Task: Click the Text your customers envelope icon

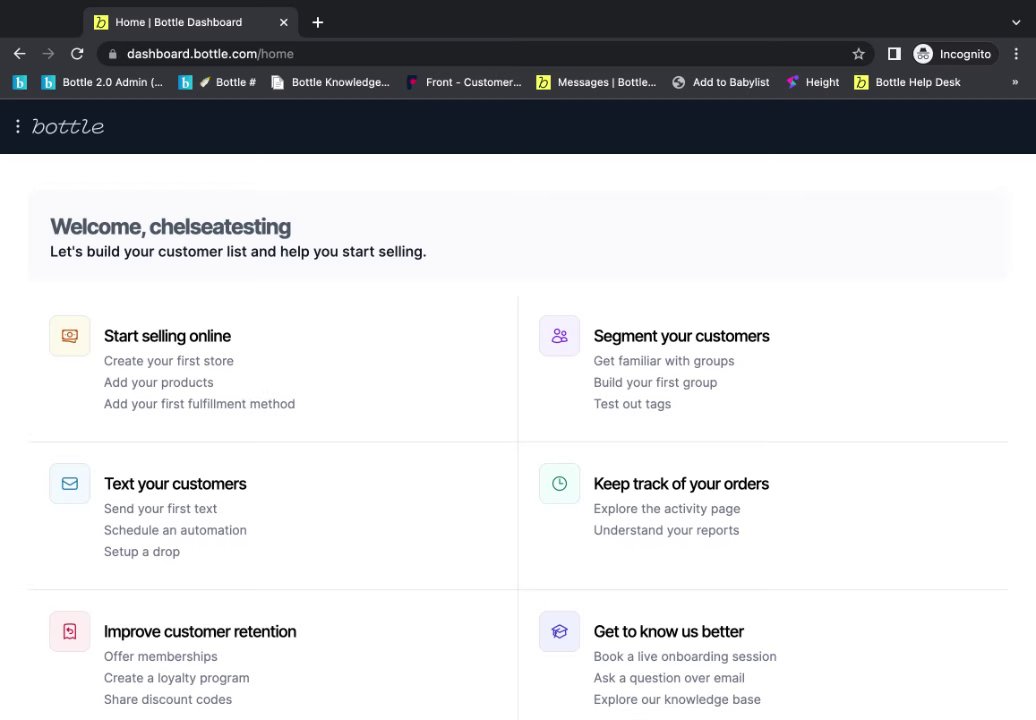Action: 70,484
